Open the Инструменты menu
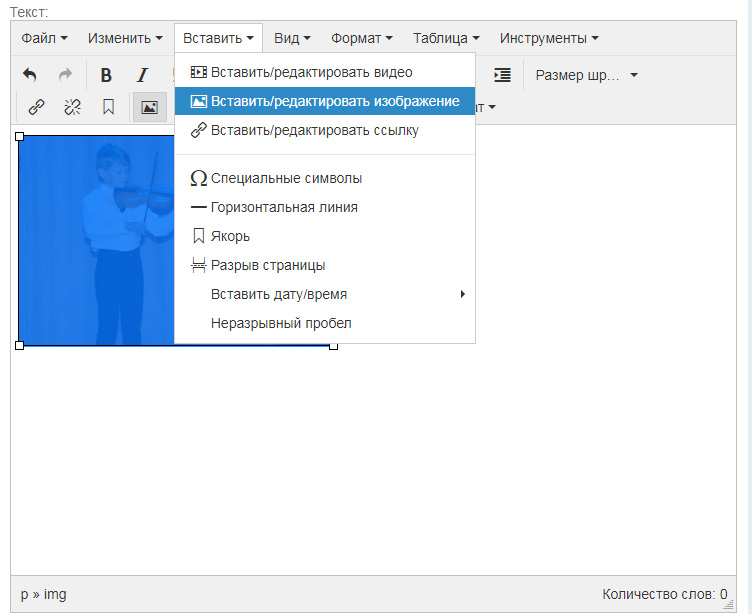Screen dimensions: 752x614 pyautogui.click(x=549, y=38)
